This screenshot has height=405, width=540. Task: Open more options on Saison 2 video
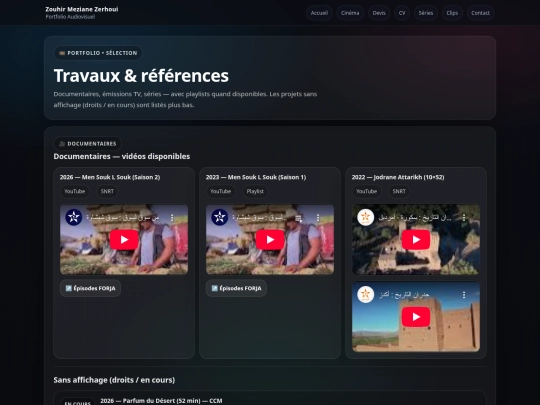[172, 218]
